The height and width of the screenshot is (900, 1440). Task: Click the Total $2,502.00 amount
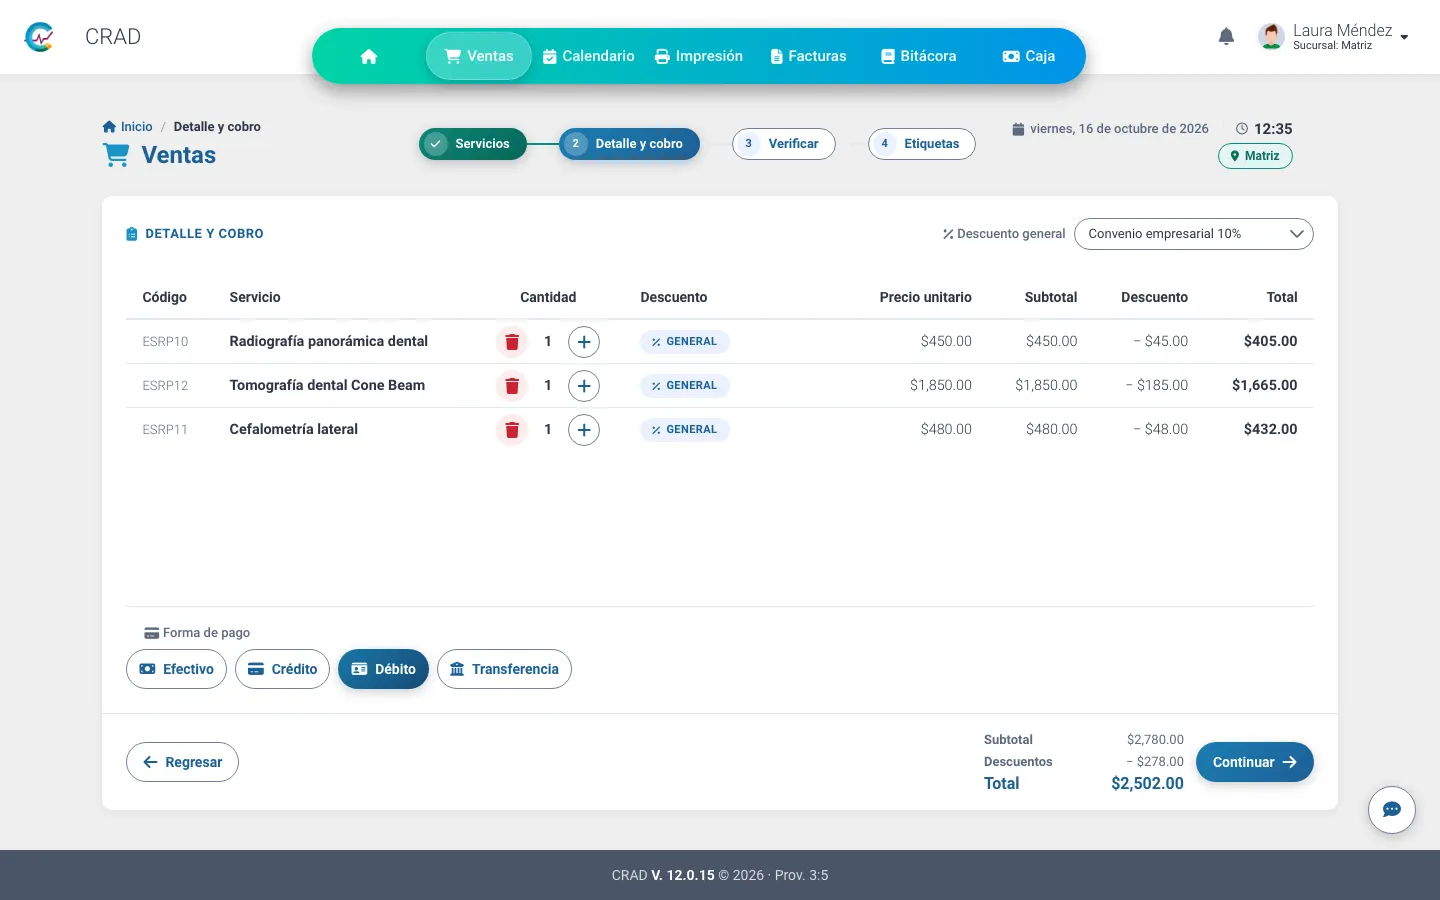point(1147,784)
